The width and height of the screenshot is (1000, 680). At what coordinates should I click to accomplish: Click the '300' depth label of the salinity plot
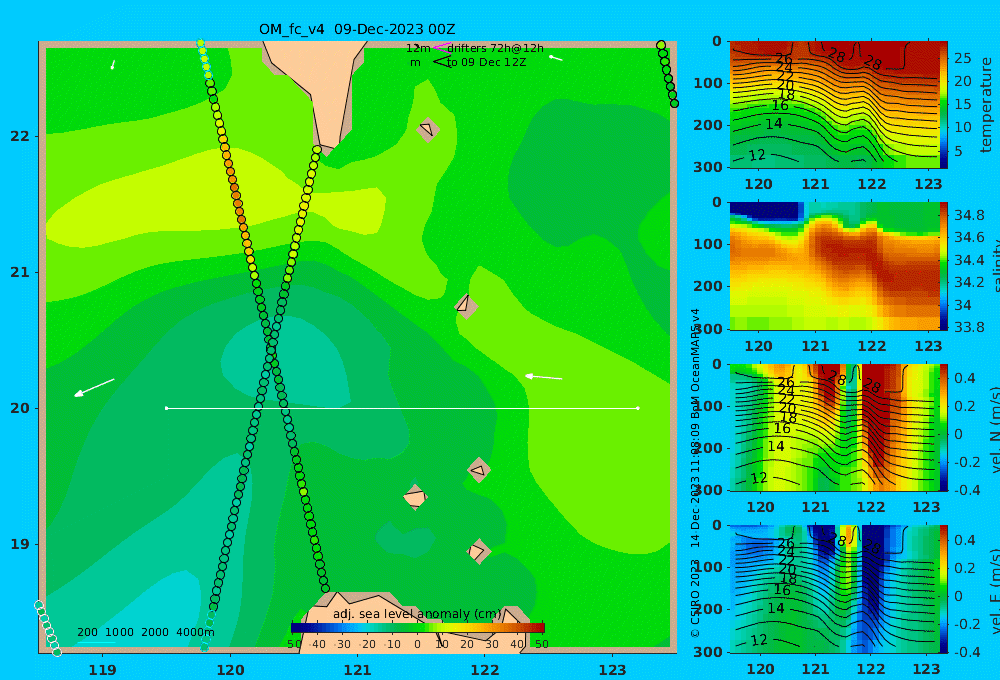[x=708, y=329]
